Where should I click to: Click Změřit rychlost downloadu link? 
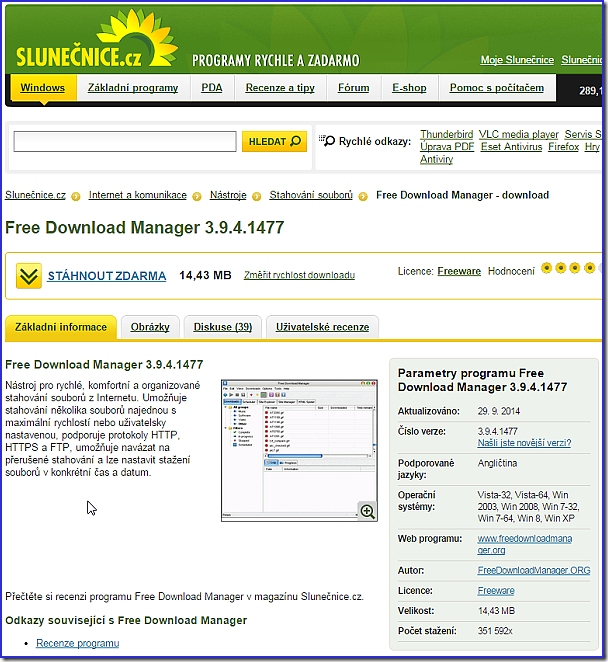point(299,275)
